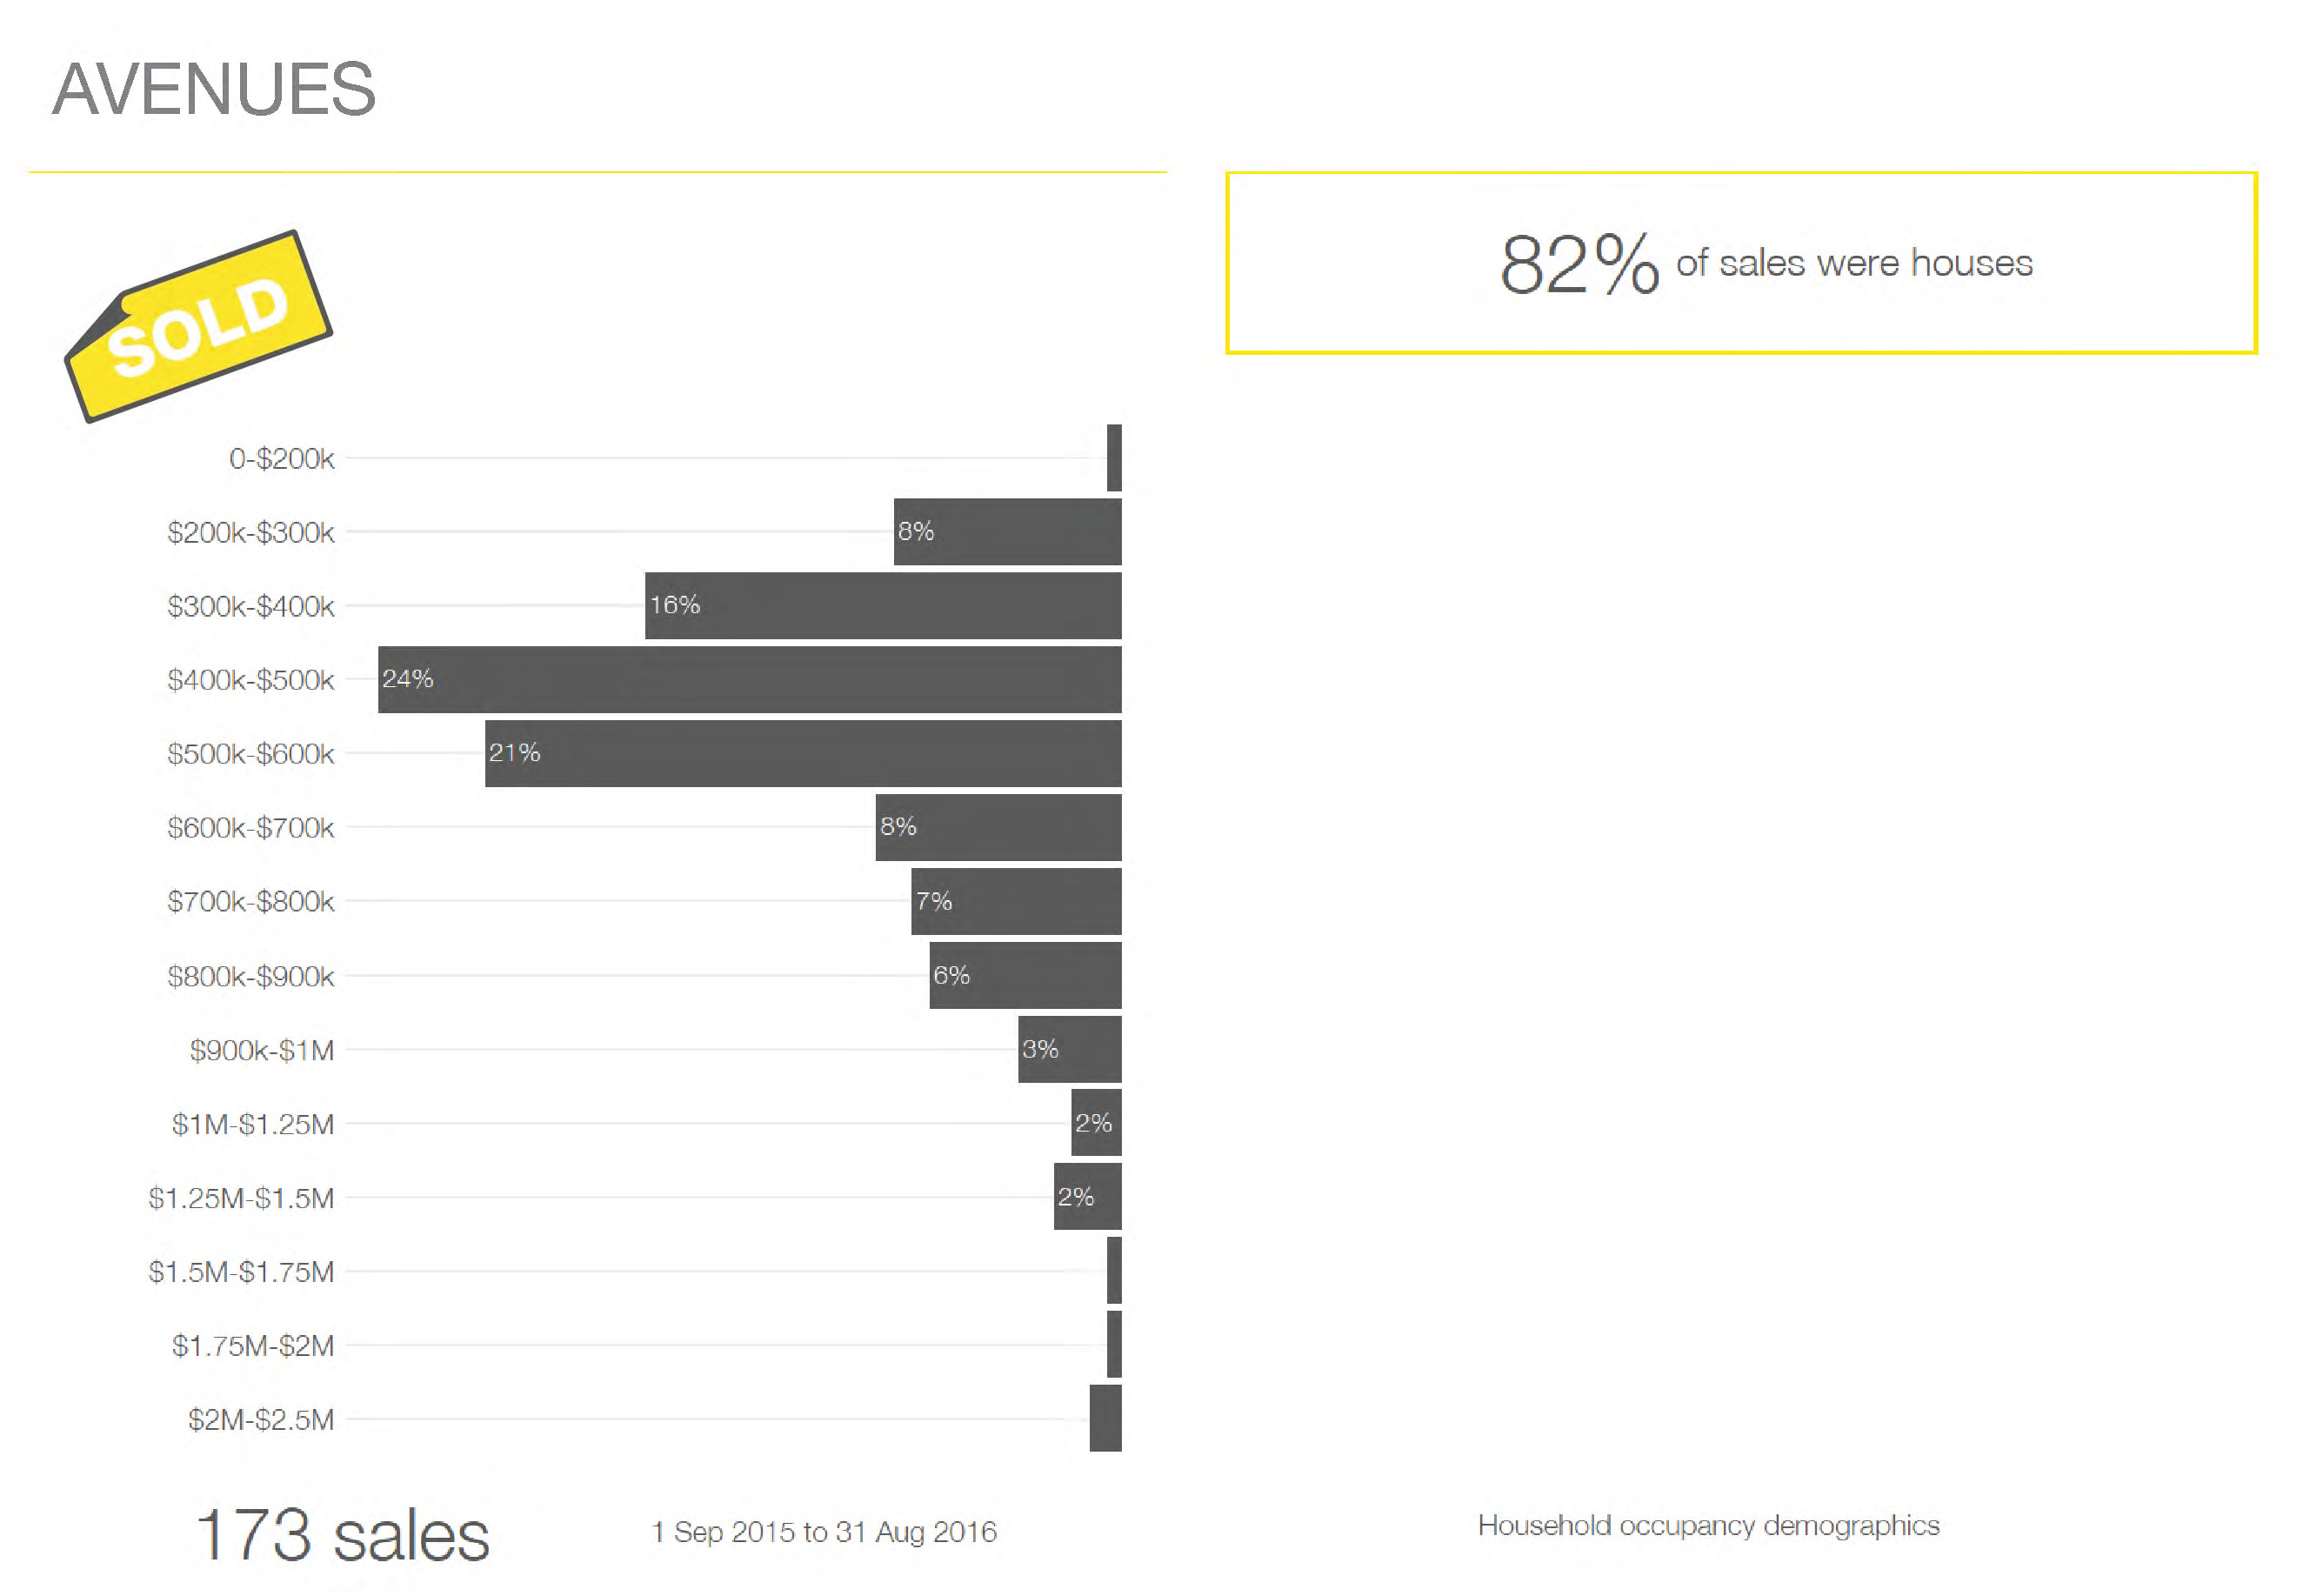Viewport: 2323px width, 1596px height.
Task: Click the small bar for 0-$200k
Action: click(1114, 458)
